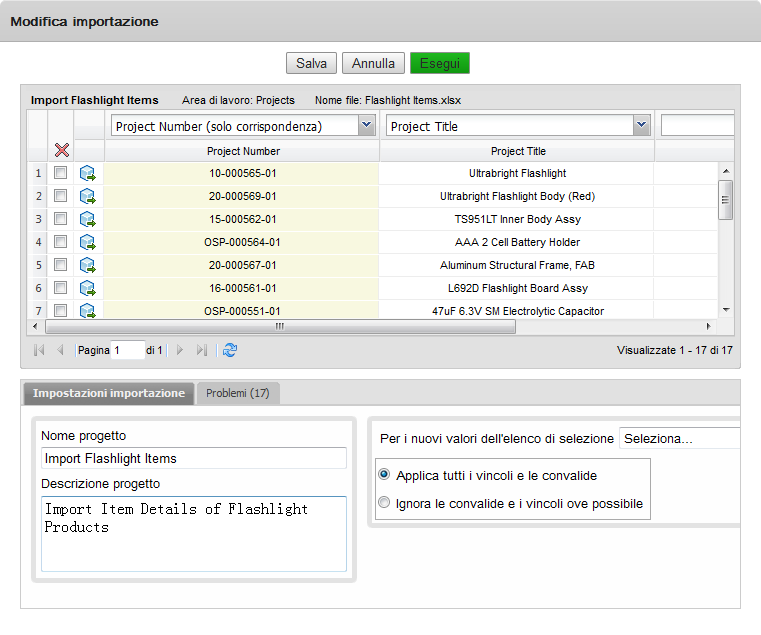761x635 pixels.
Task: Click cell Ultrabright Flashlight
Action: (x=517, y=173)
